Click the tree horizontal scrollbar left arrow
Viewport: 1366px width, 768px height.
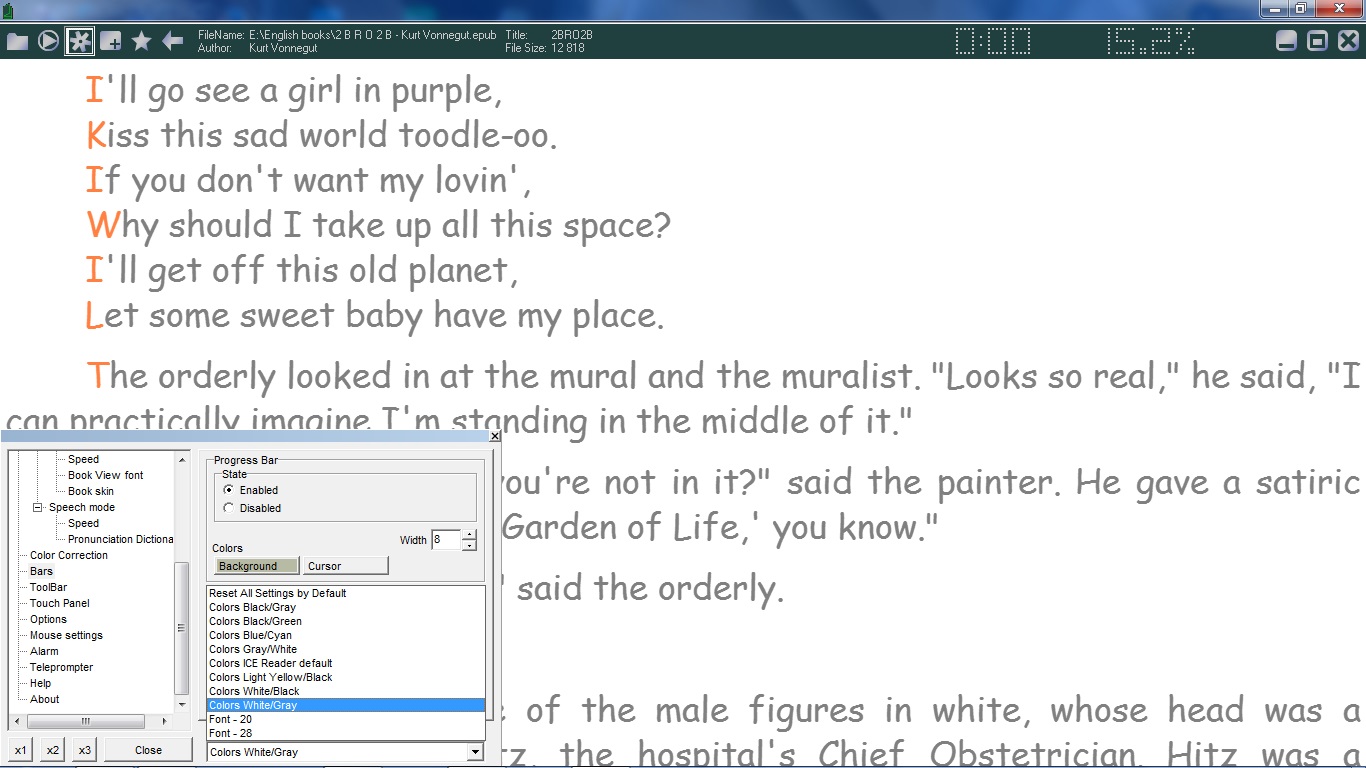point(18,721)
